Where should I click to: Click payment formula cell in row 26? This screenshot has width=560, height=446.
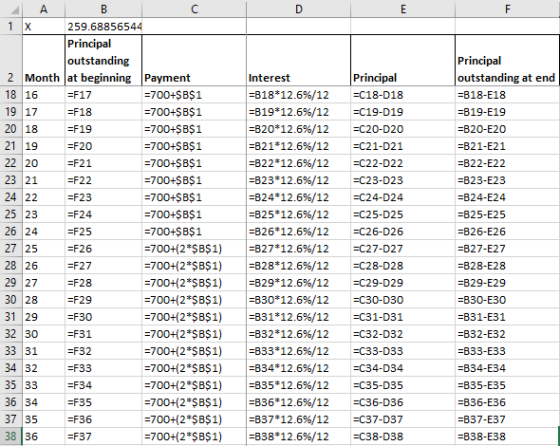194,231
